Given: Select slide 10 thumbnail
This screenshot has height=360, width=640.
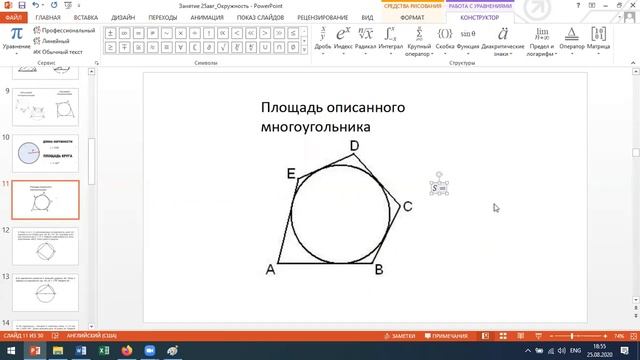Looking at the screenshot, I should tap(45, 153).
